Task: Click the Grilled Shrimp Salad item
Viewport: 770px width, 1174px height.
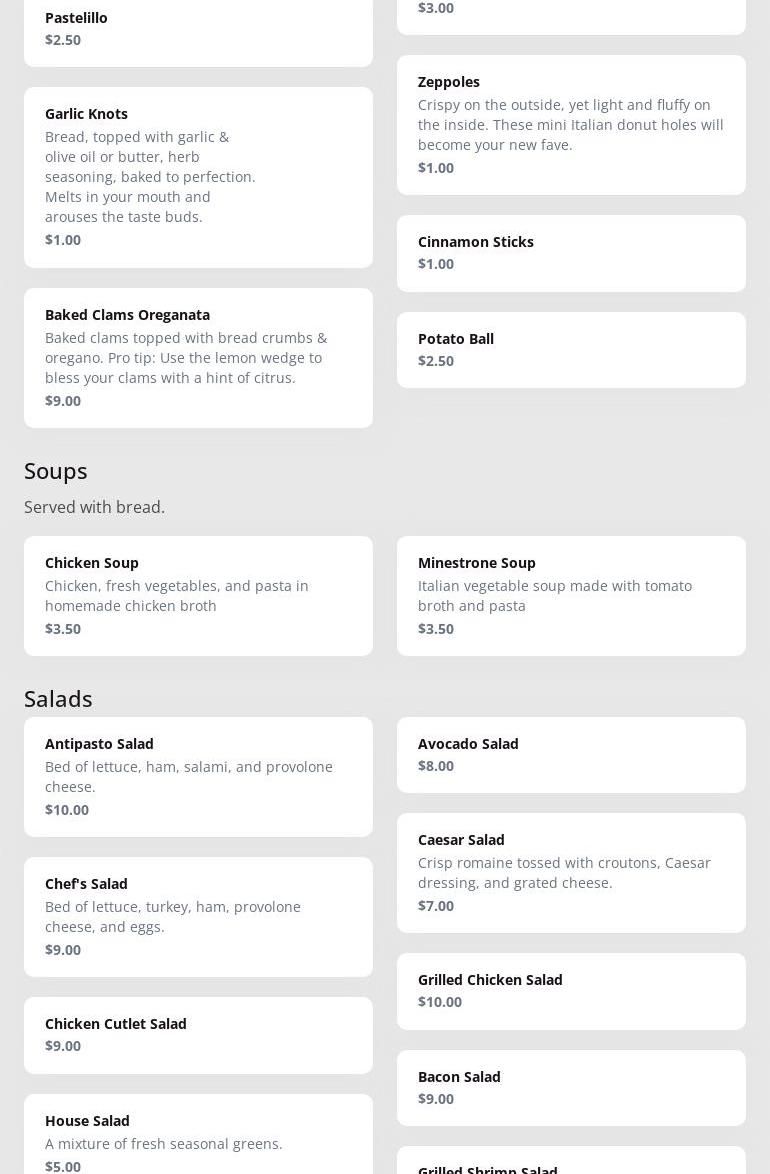Action: point(571,1164)
